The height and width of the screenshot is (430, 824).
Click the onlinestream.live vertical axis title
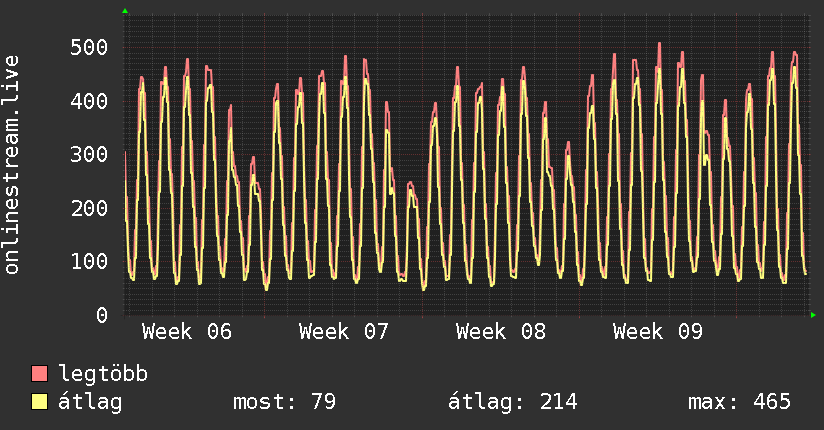coord(11,165)
